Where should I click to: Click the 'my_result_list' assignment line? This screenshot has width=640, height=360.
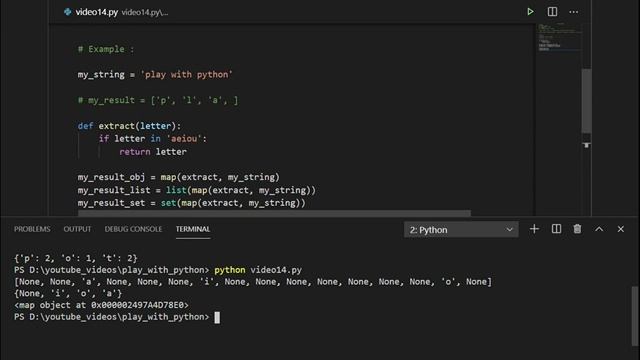197,190
